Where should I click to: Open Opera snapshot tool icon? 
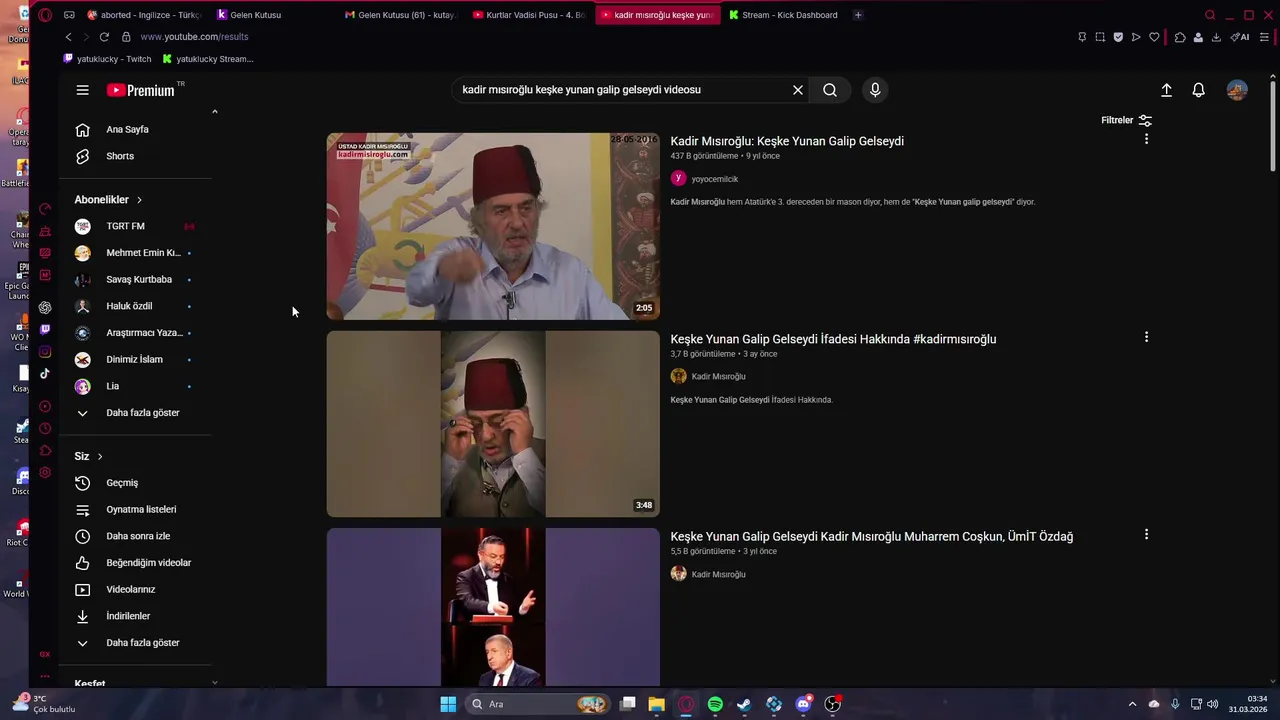click(x=1100, y=37)
